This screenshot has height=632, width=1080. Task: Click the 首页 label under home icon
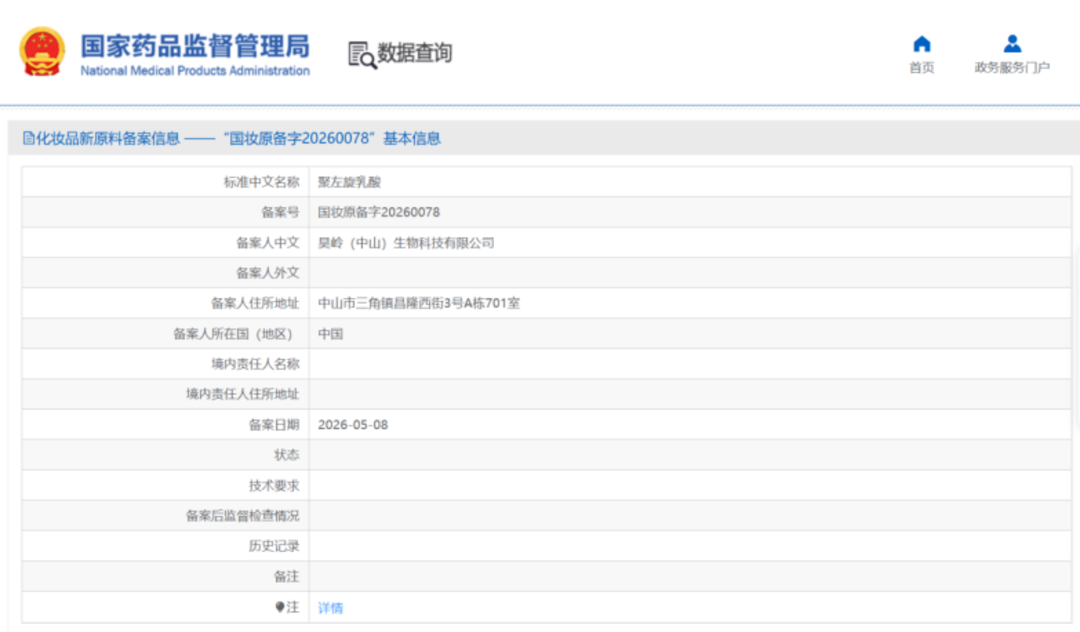point(922,67)
